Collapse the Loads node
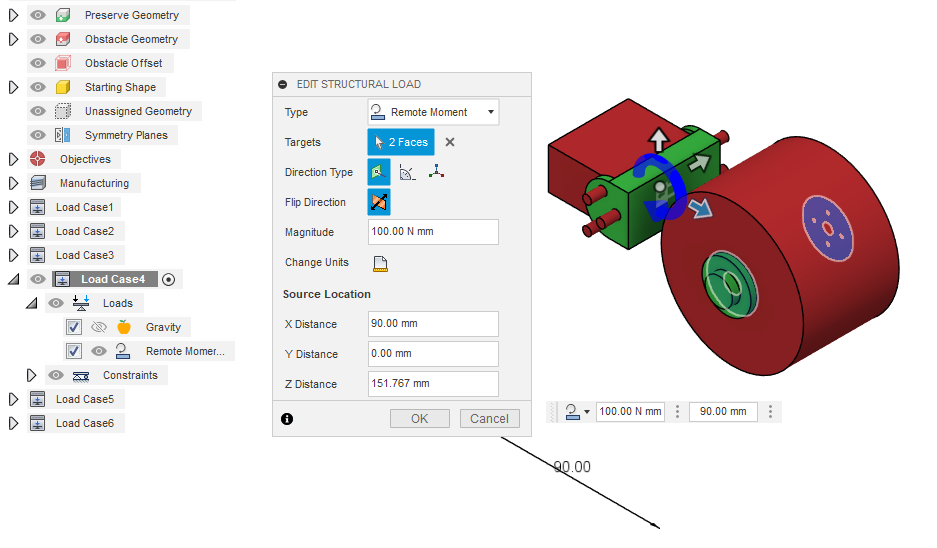The image size is (937, 548). coord(32,304)
